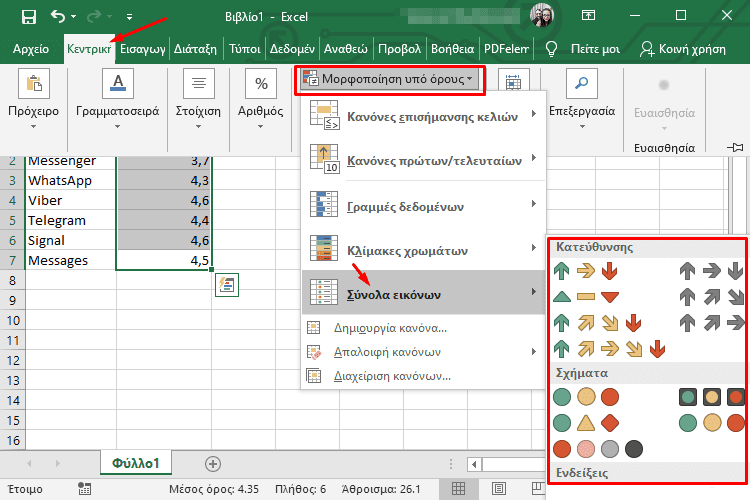Viewport: 750px width, 500px height.
Task: Select 4 colored arrows icon set
Action: click(x=597, y=322)
